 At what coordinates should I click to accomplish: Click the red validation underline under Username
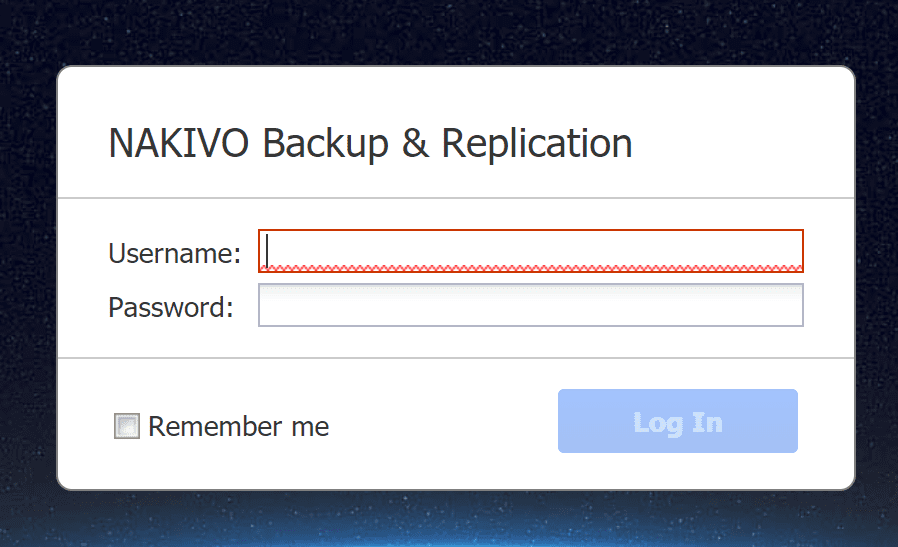[x=530, y=268]
